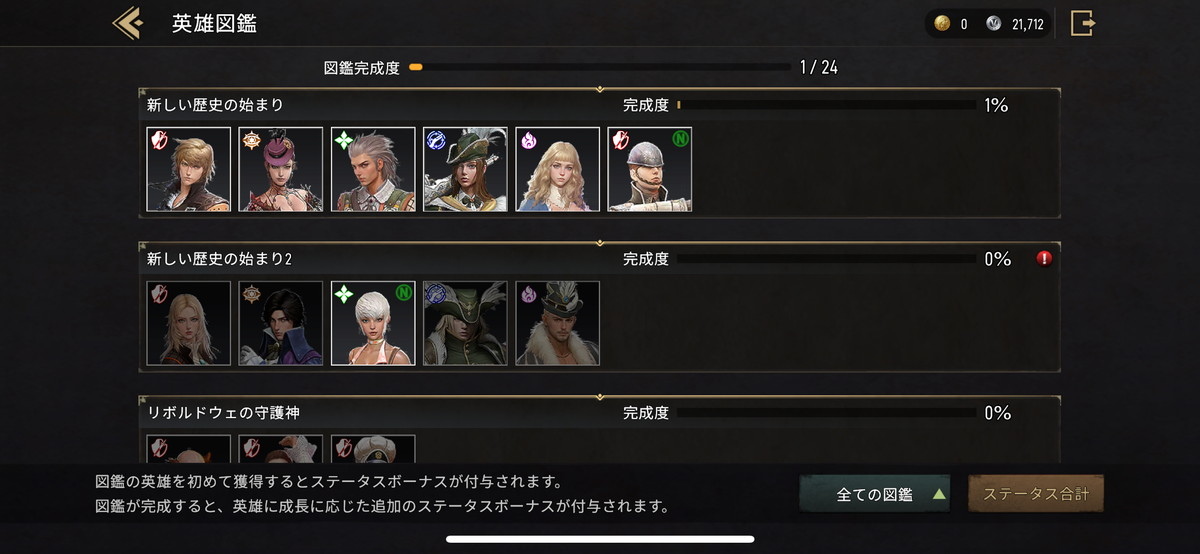The width and height of the screenshot is (1200, 554).
Task: Click the ステータス合計 button
Action: [1036, 494]
